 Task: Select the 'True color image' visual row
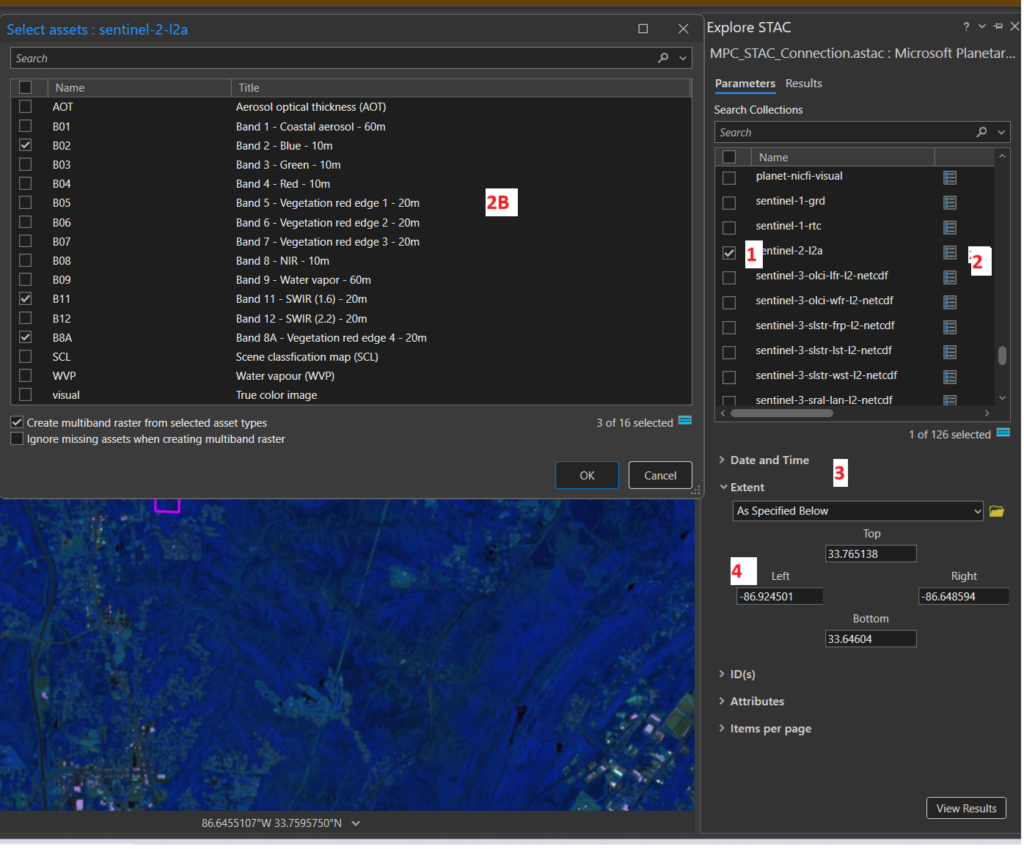(x=351, y=395)
